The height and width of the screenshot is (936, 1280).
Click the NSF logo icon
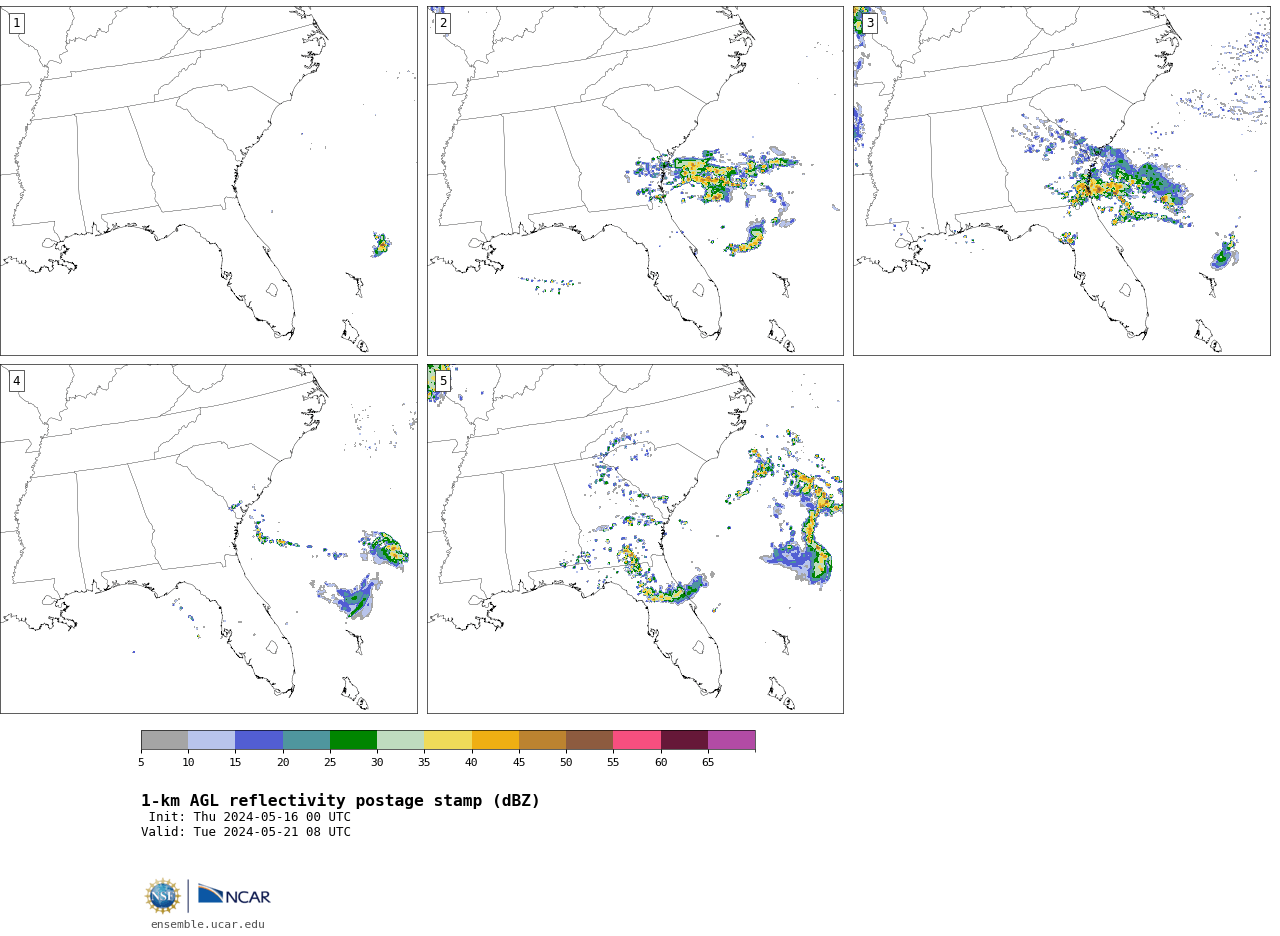pyautogui.click(x=163, y=896)
